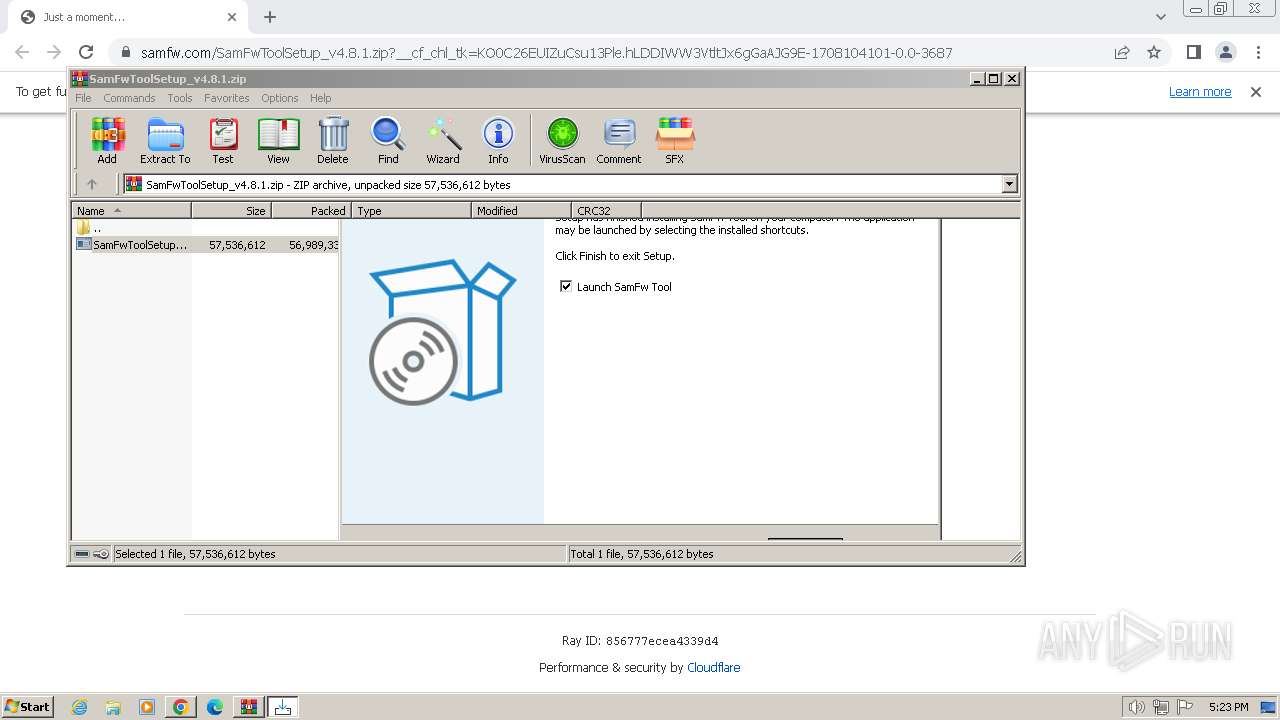Switch to installer taskbar button
Viewport: 1280px width, 720px height.
(x=283, y=707)
